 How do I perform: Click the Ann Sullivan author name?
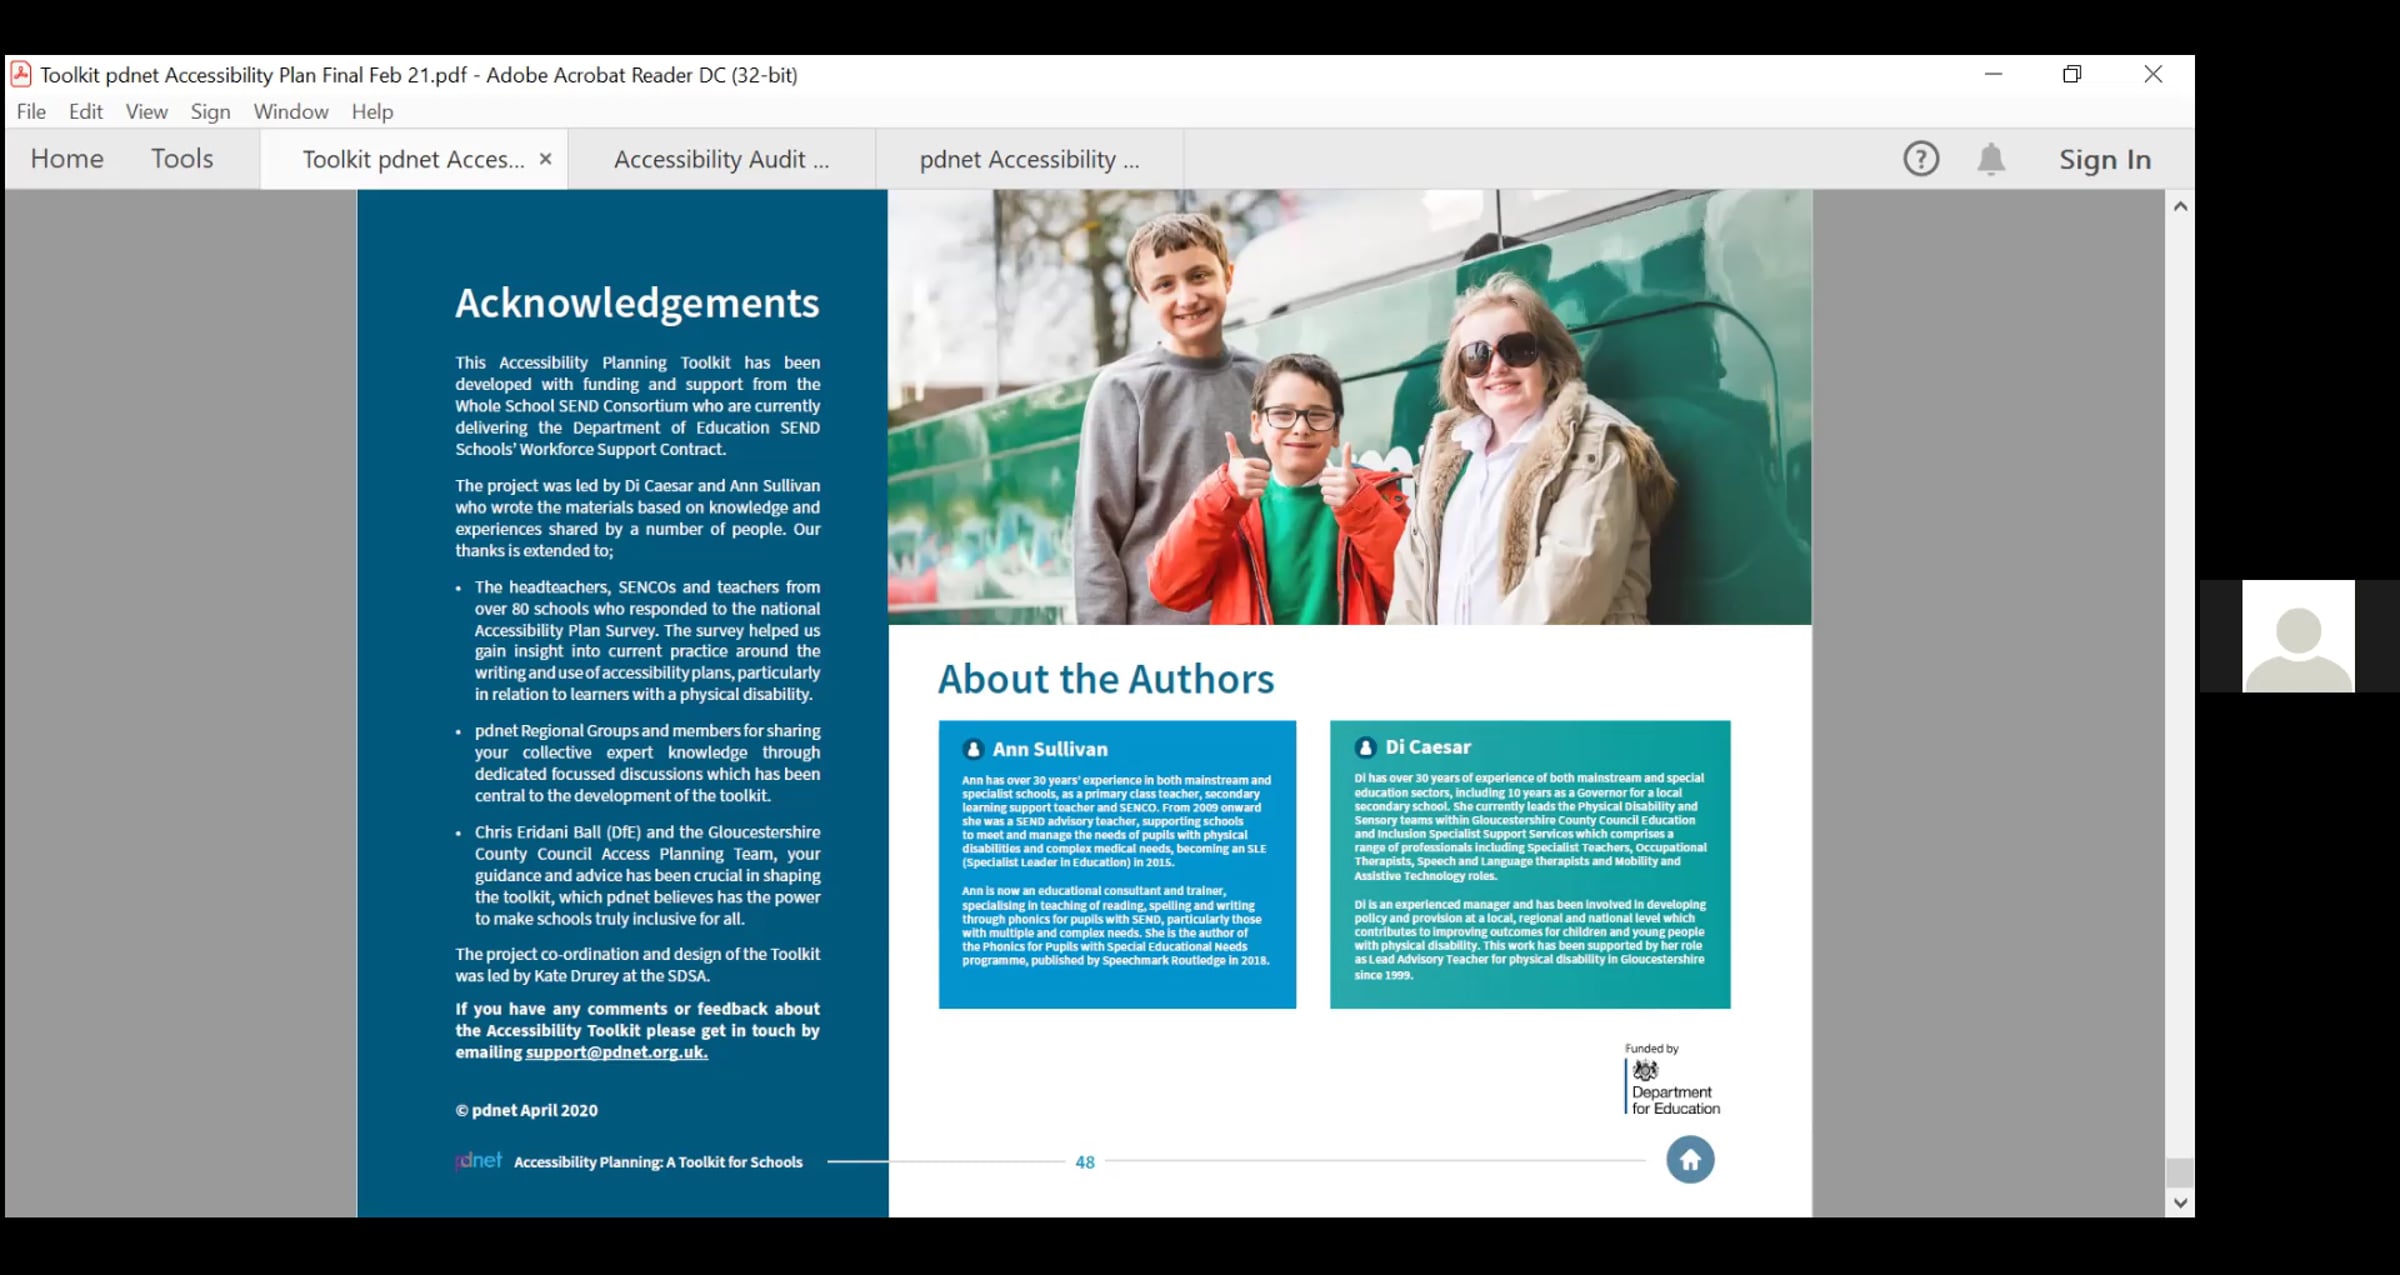point(1050,749)
